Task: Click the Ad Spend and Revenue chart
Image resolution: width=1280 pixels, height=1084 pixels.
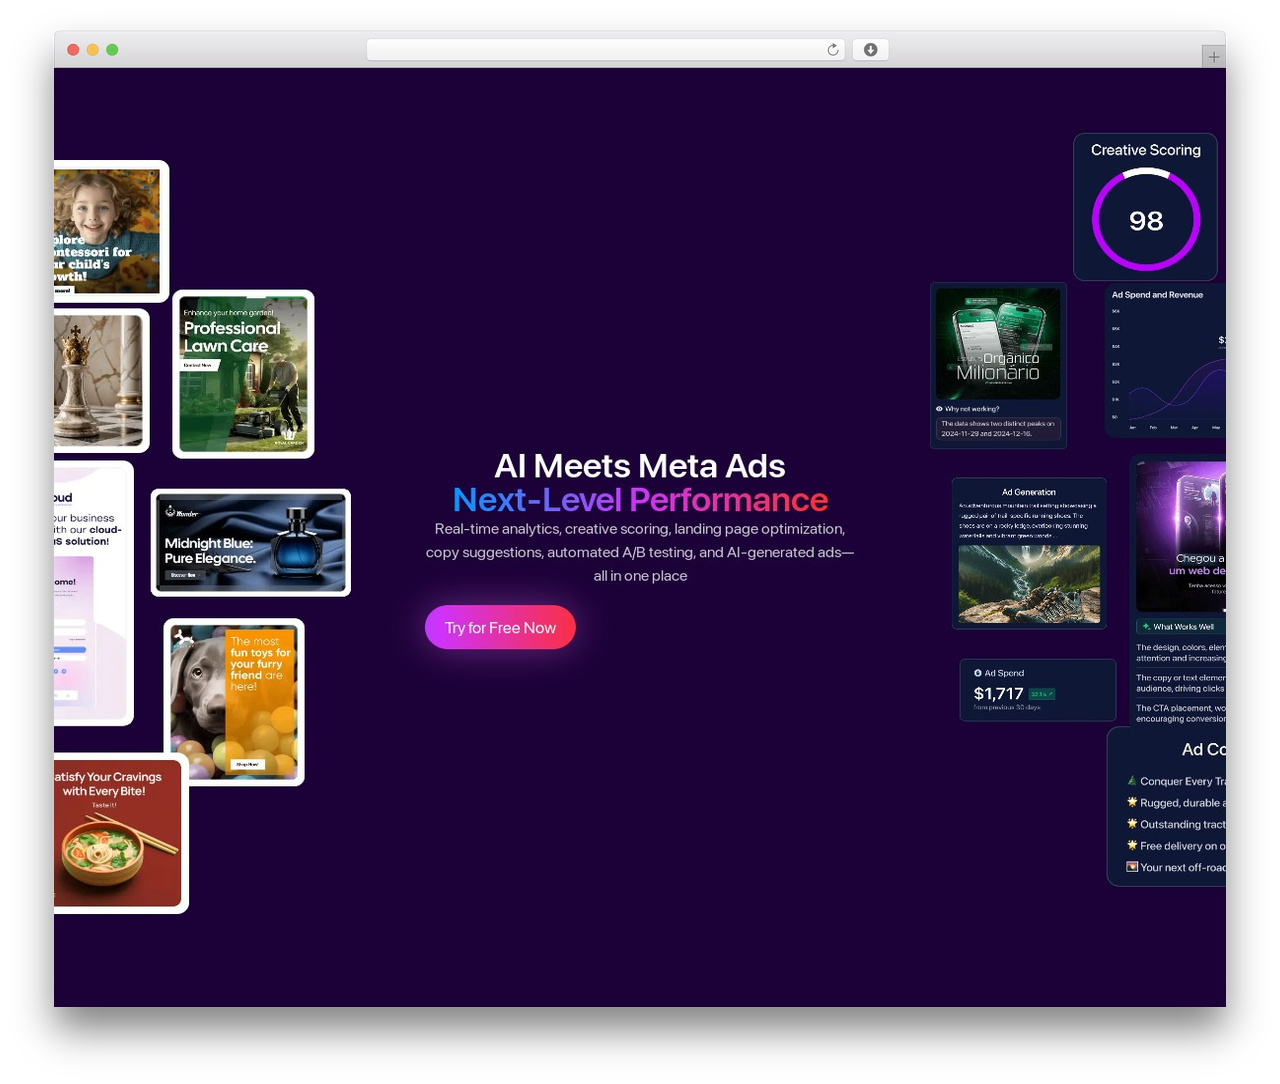Action: [1166, 362]
